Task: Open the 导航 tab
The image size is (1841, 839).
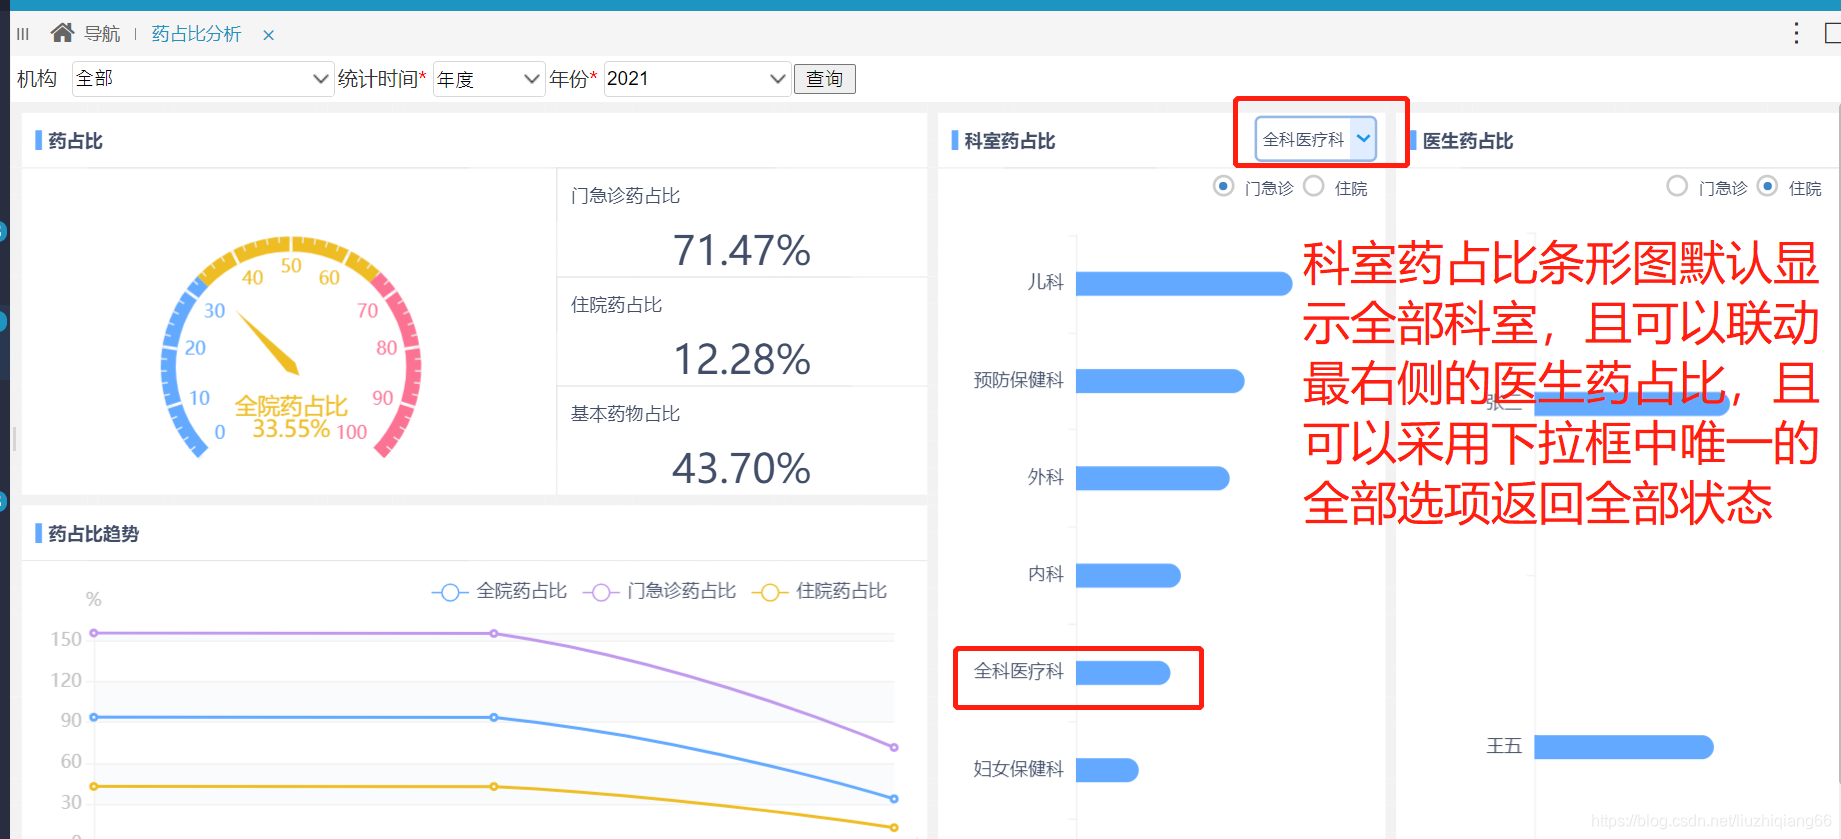Action: tap(102, 34)
